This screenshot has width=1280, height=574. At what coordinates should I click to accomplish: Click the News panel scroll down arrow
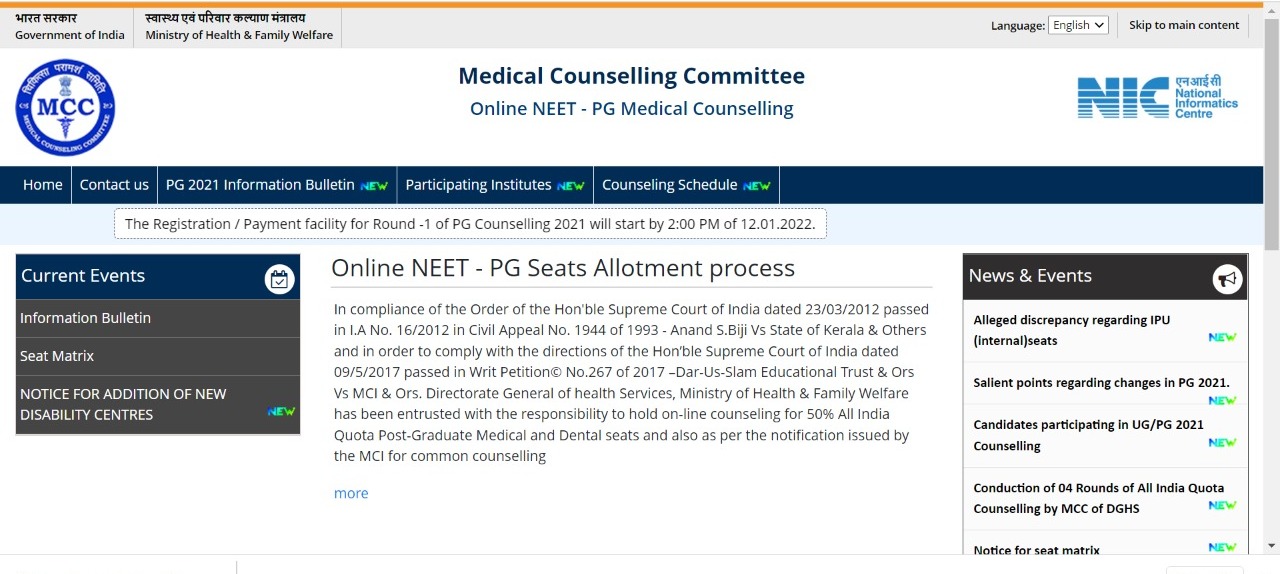point(1271,545)
